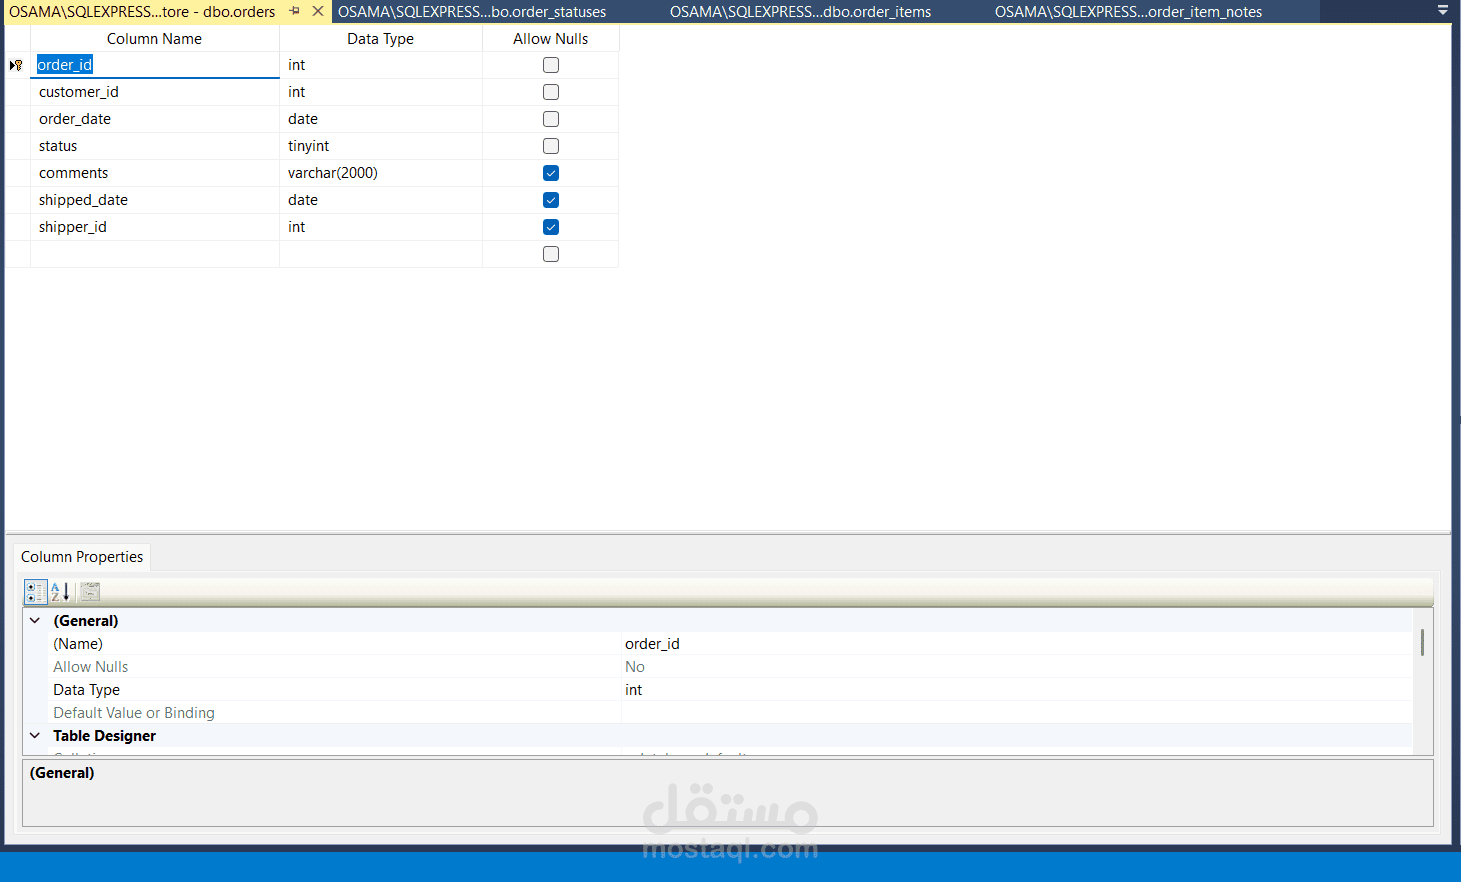Select the (Name) property row label
Image resolution: width=1461 pixels, height=882 pixels.
pyautogui.click(x=78, y=644)
